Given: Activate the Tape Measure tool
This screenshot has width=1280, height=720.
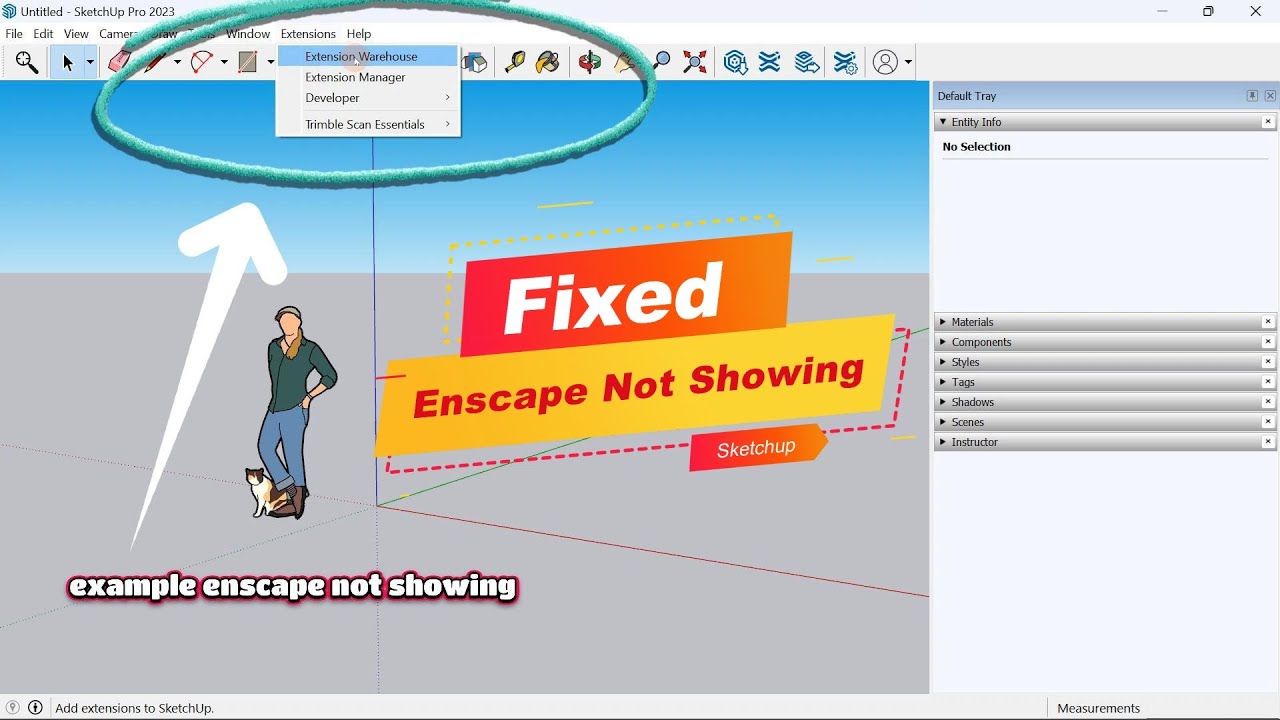Looking at the screenshot, I should point(515,62).
